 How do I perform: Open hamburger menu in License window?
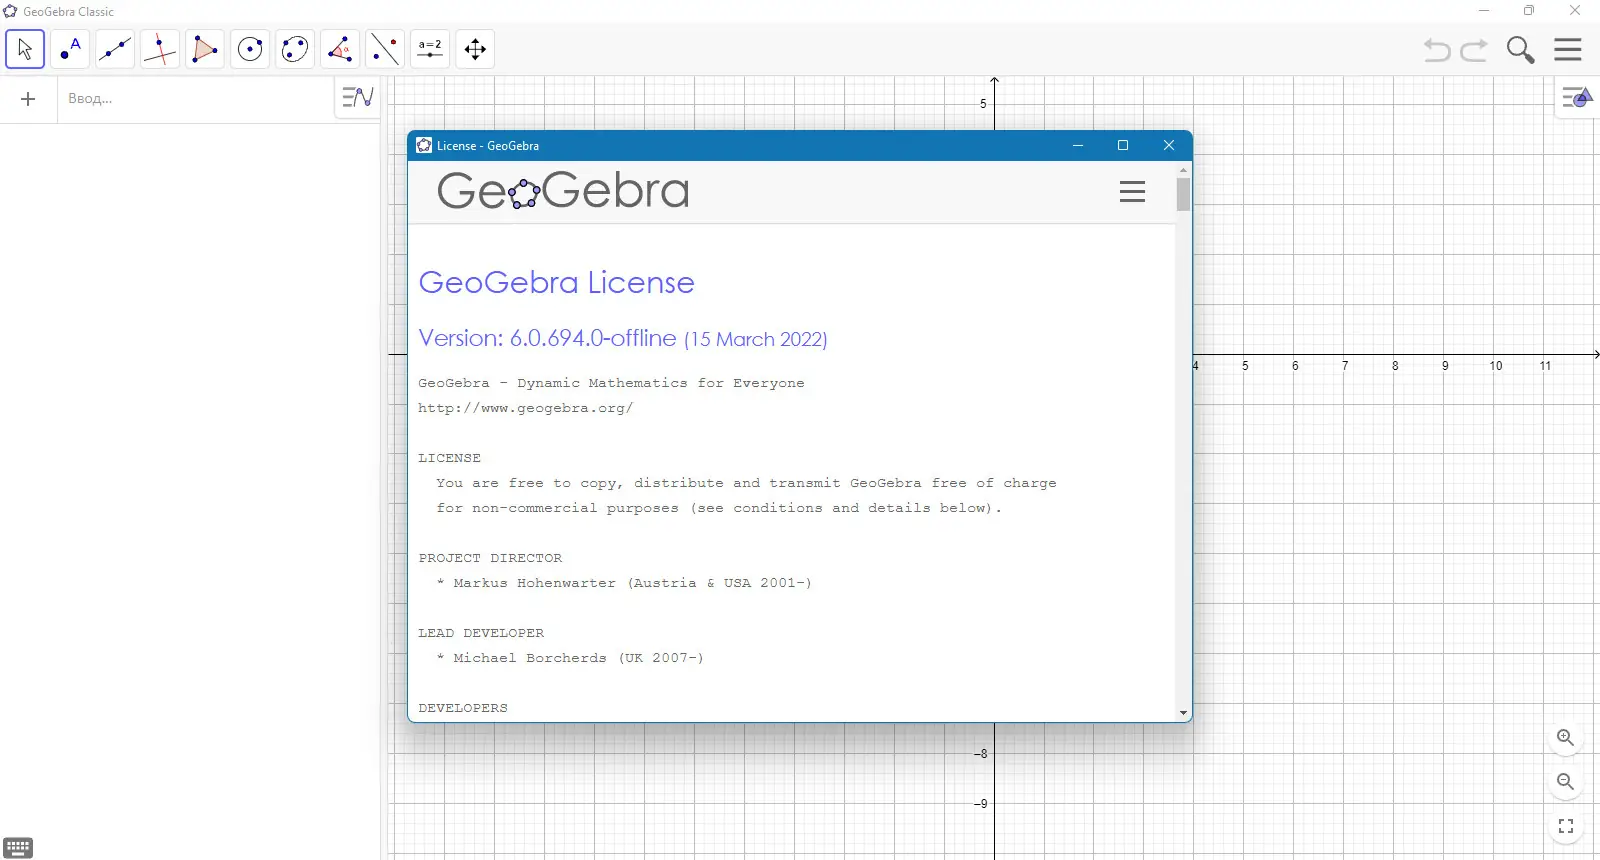click(1132, 192)
